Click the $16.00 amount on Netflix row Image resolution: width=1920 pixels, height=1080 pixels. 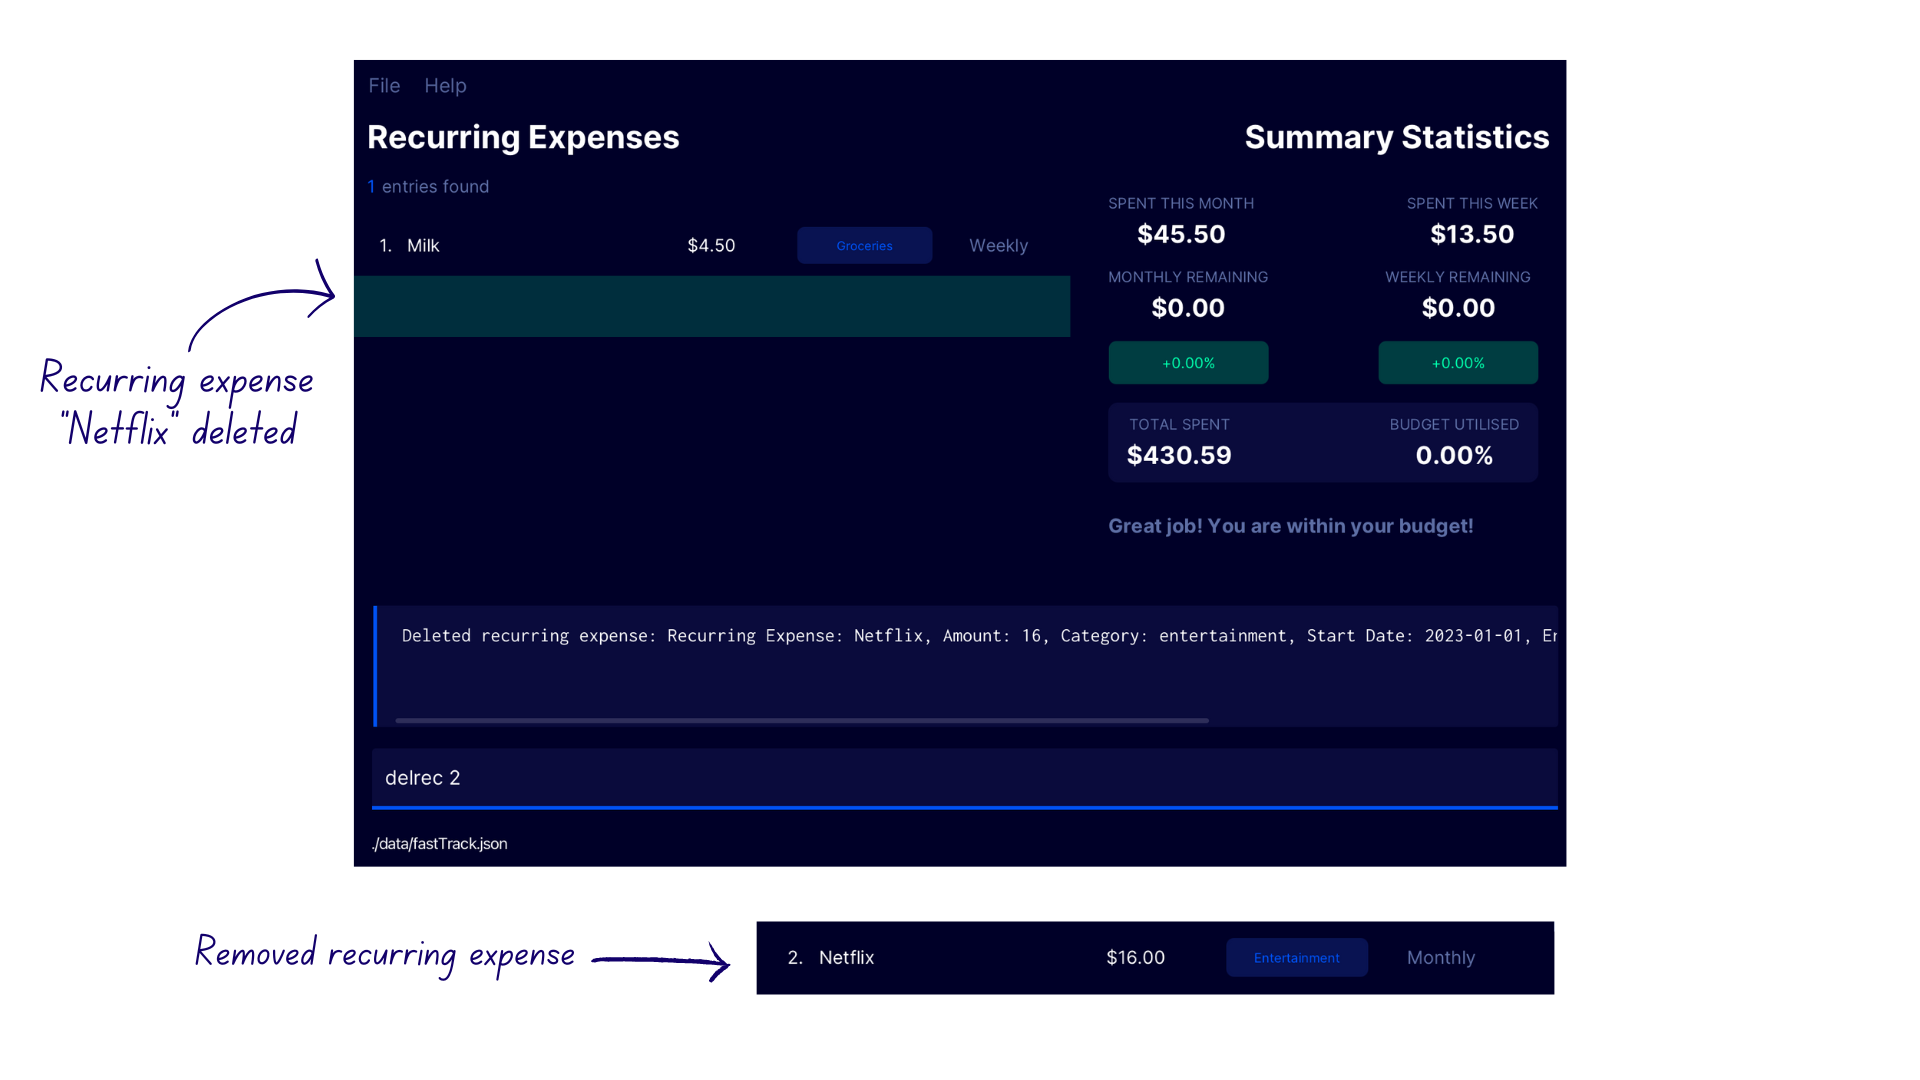click(1135, 958)
